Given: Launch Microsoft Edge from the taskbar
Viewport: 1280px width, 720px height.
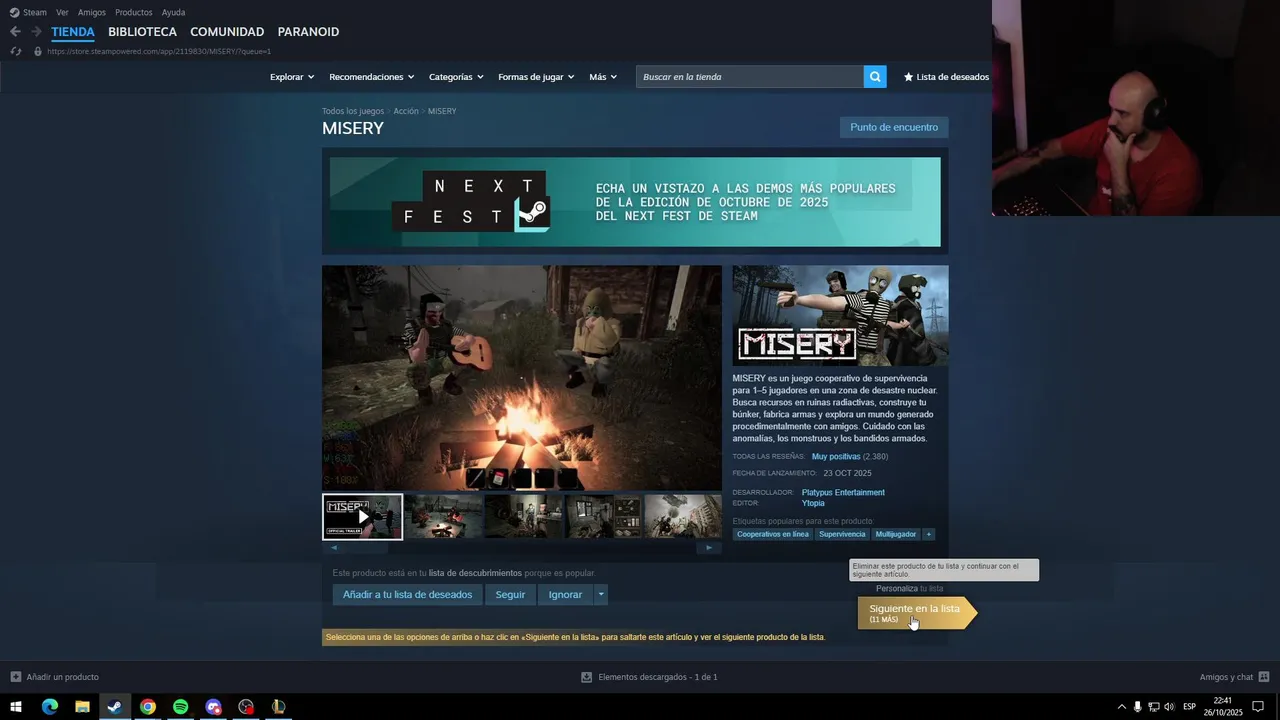Looking at the screenshot, I should (x=49, y=707).
